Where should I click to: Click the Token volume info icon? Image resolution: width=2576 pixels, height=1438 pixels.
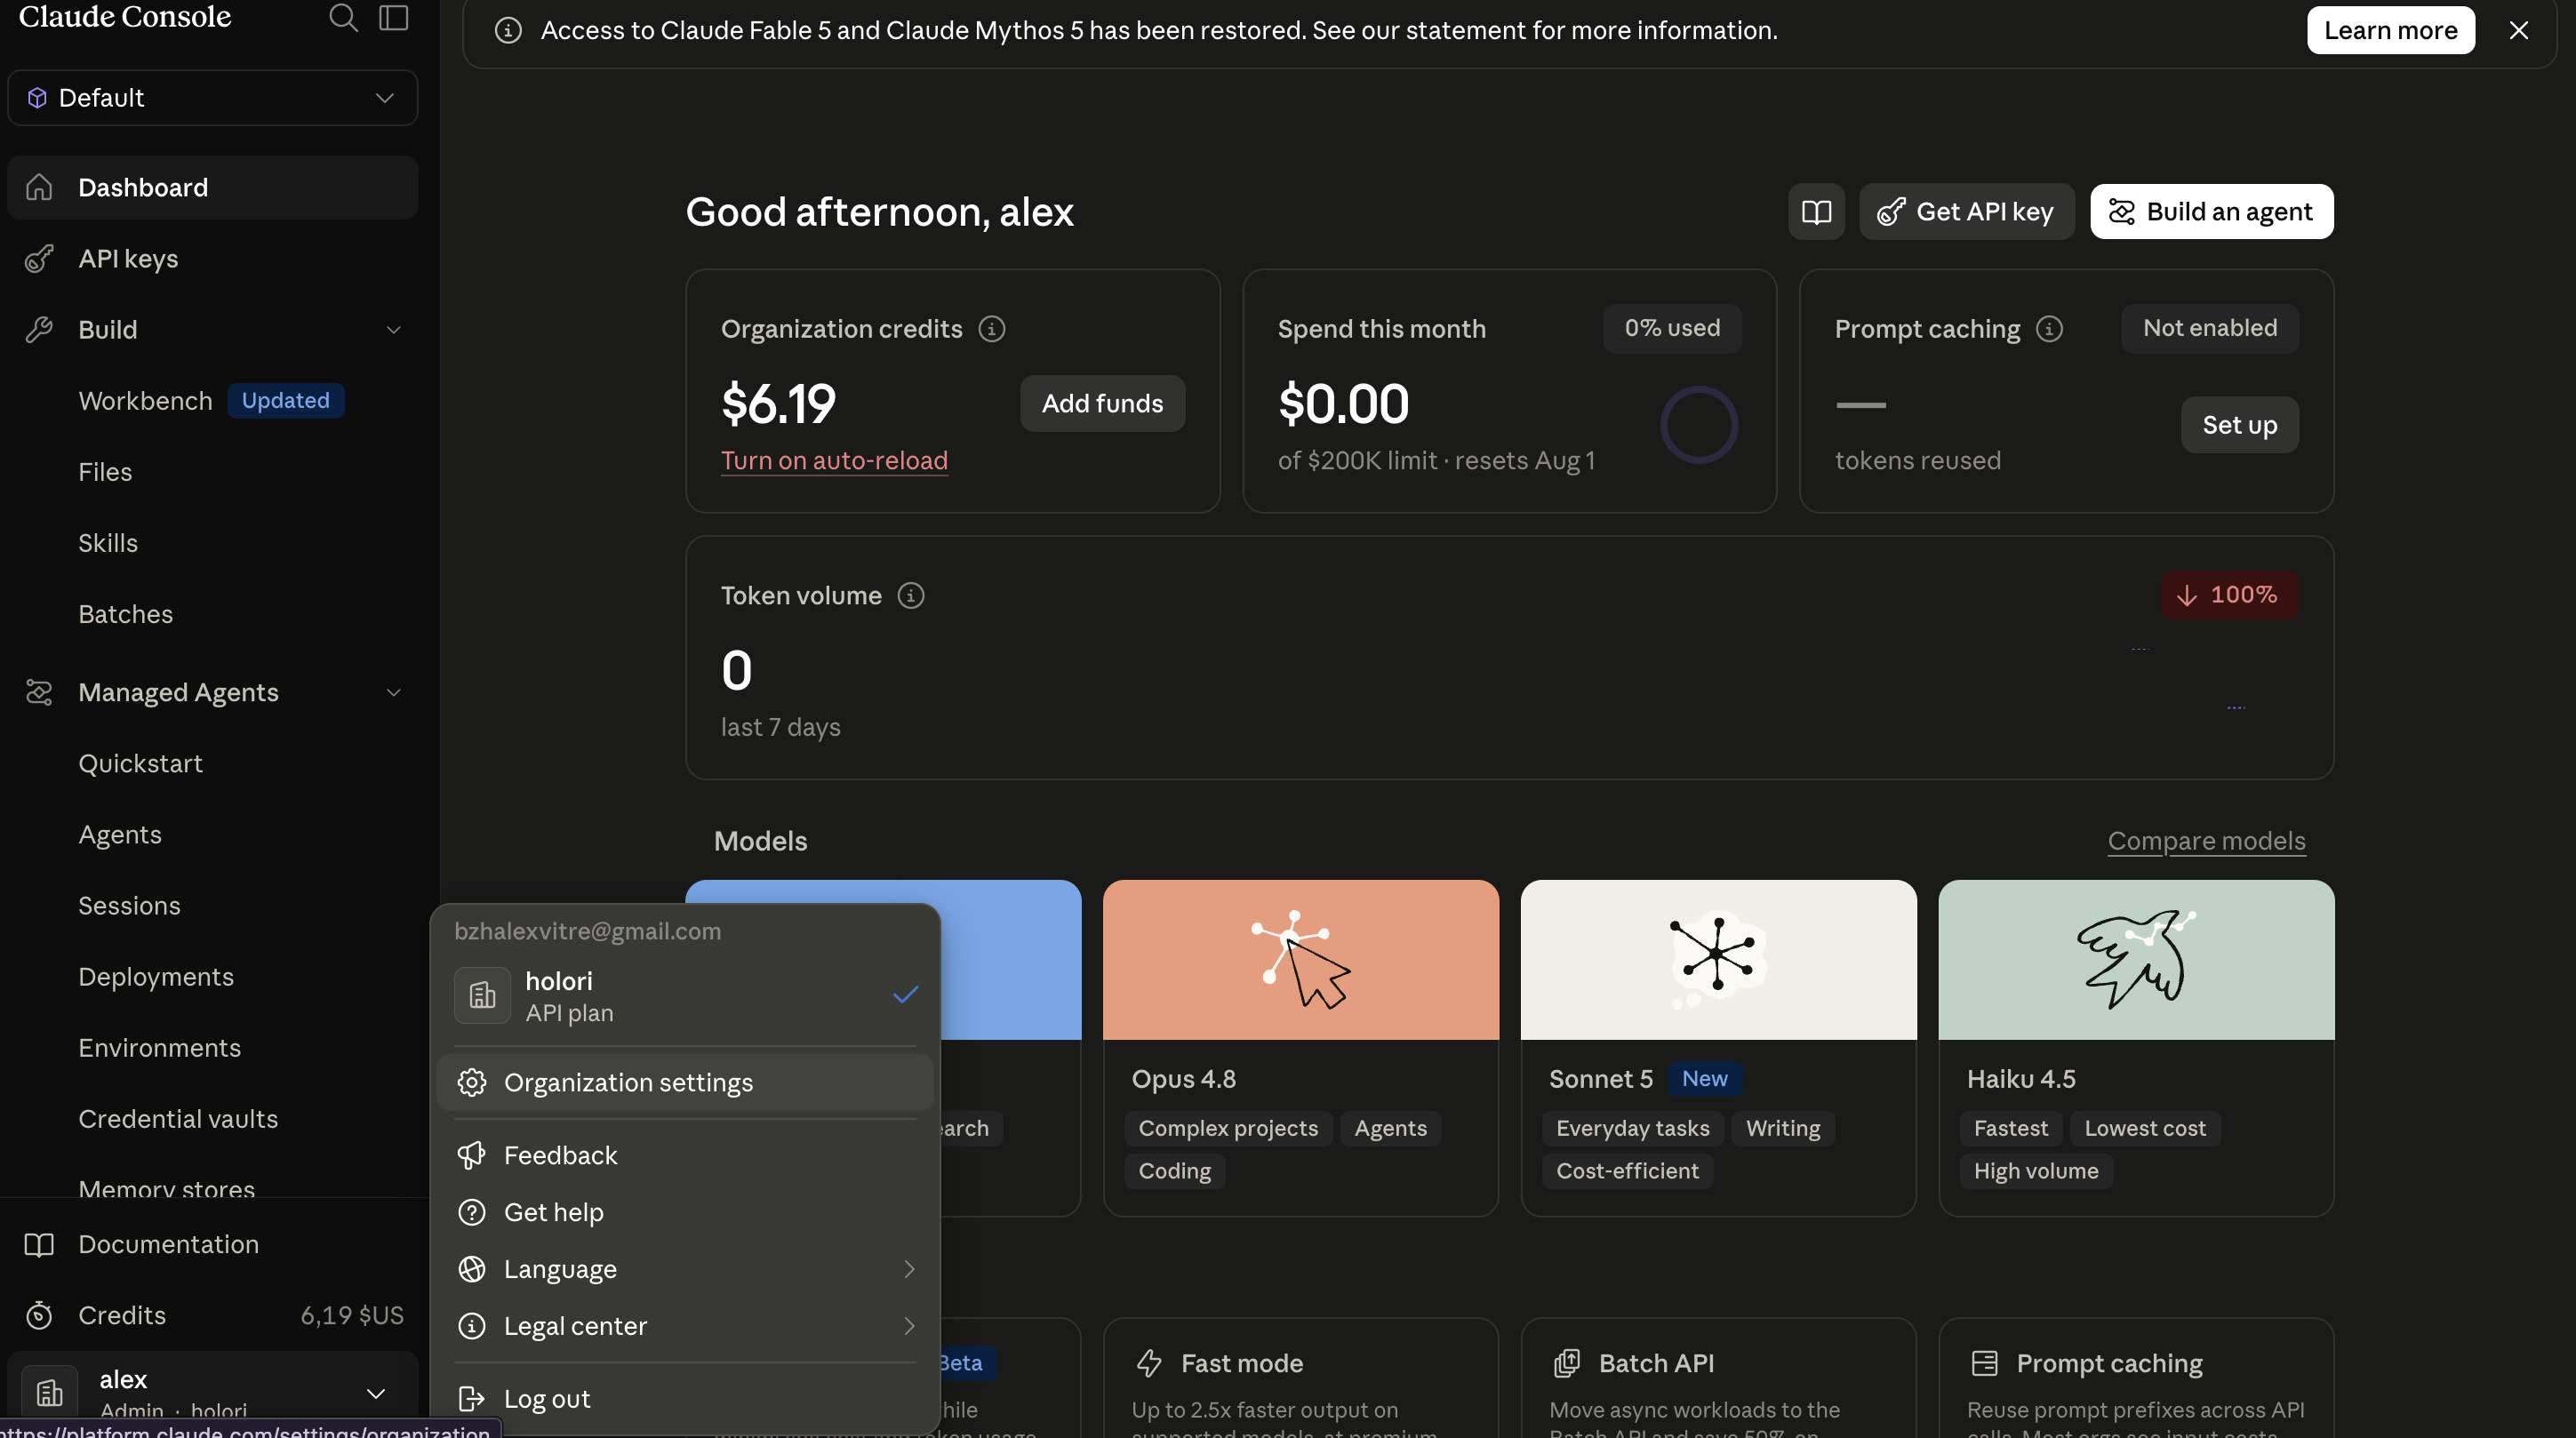910,595
